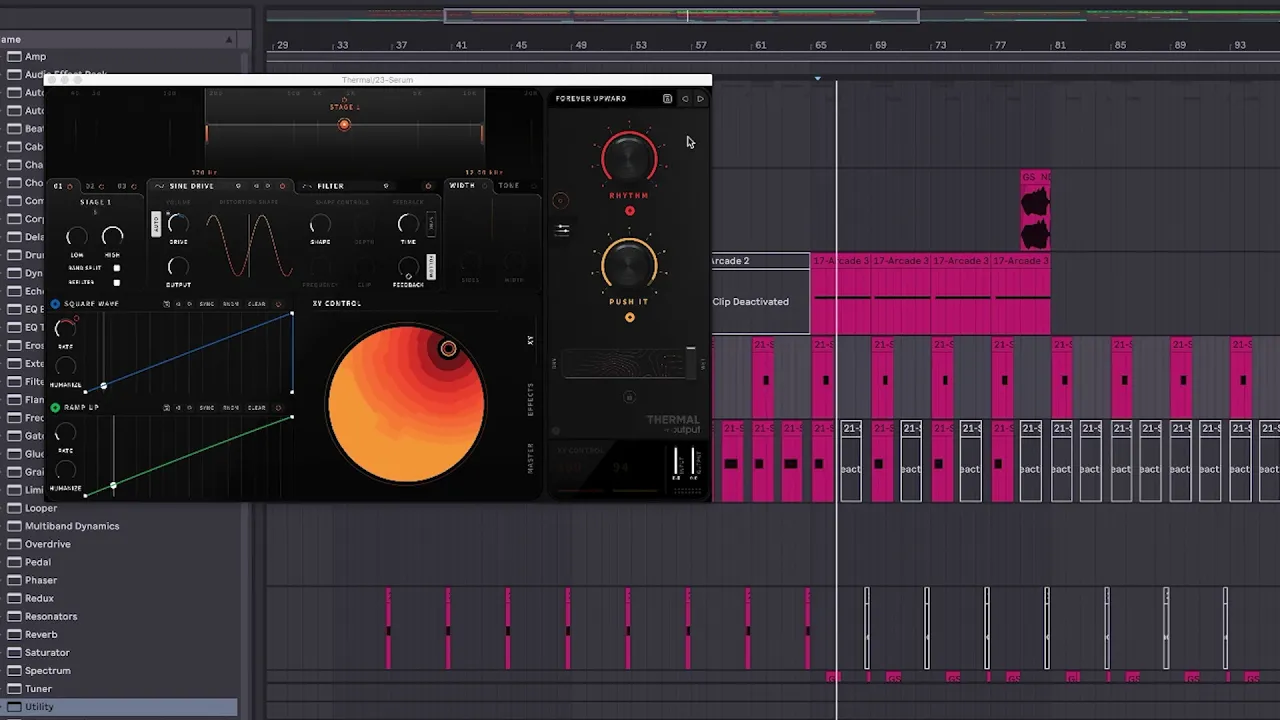Toggle power for Sine Drive module

click(282, 186)
